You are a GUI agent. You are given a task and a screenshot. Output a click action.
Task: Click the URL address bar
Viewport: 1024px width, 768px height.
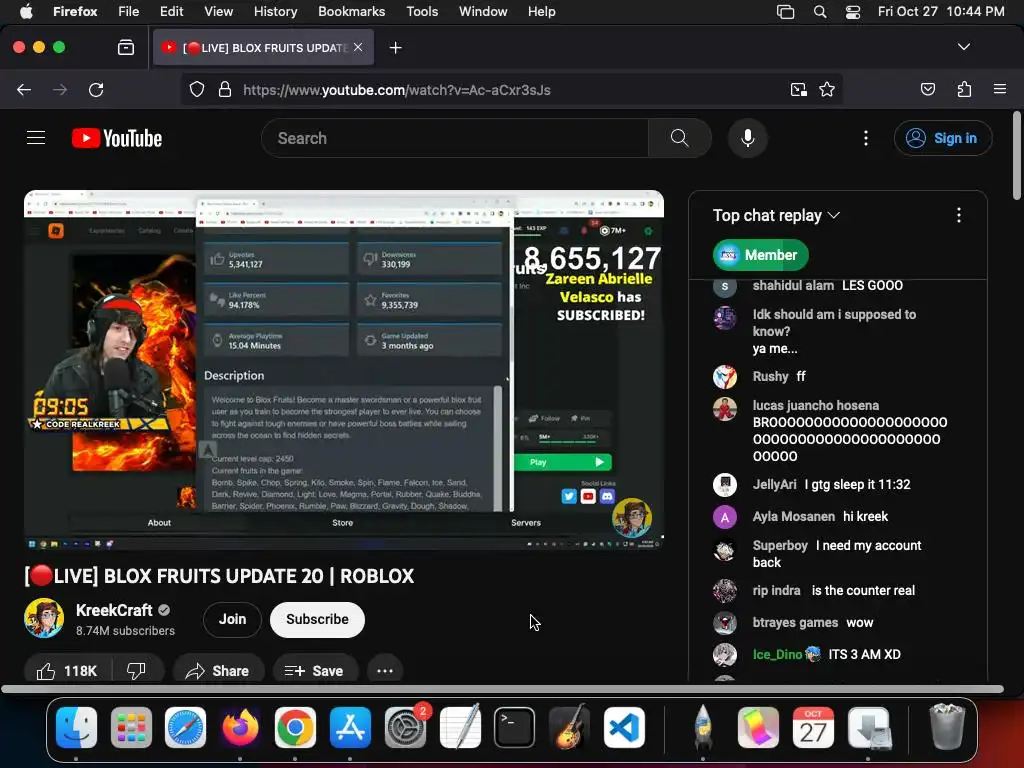(x=509, y=90)
